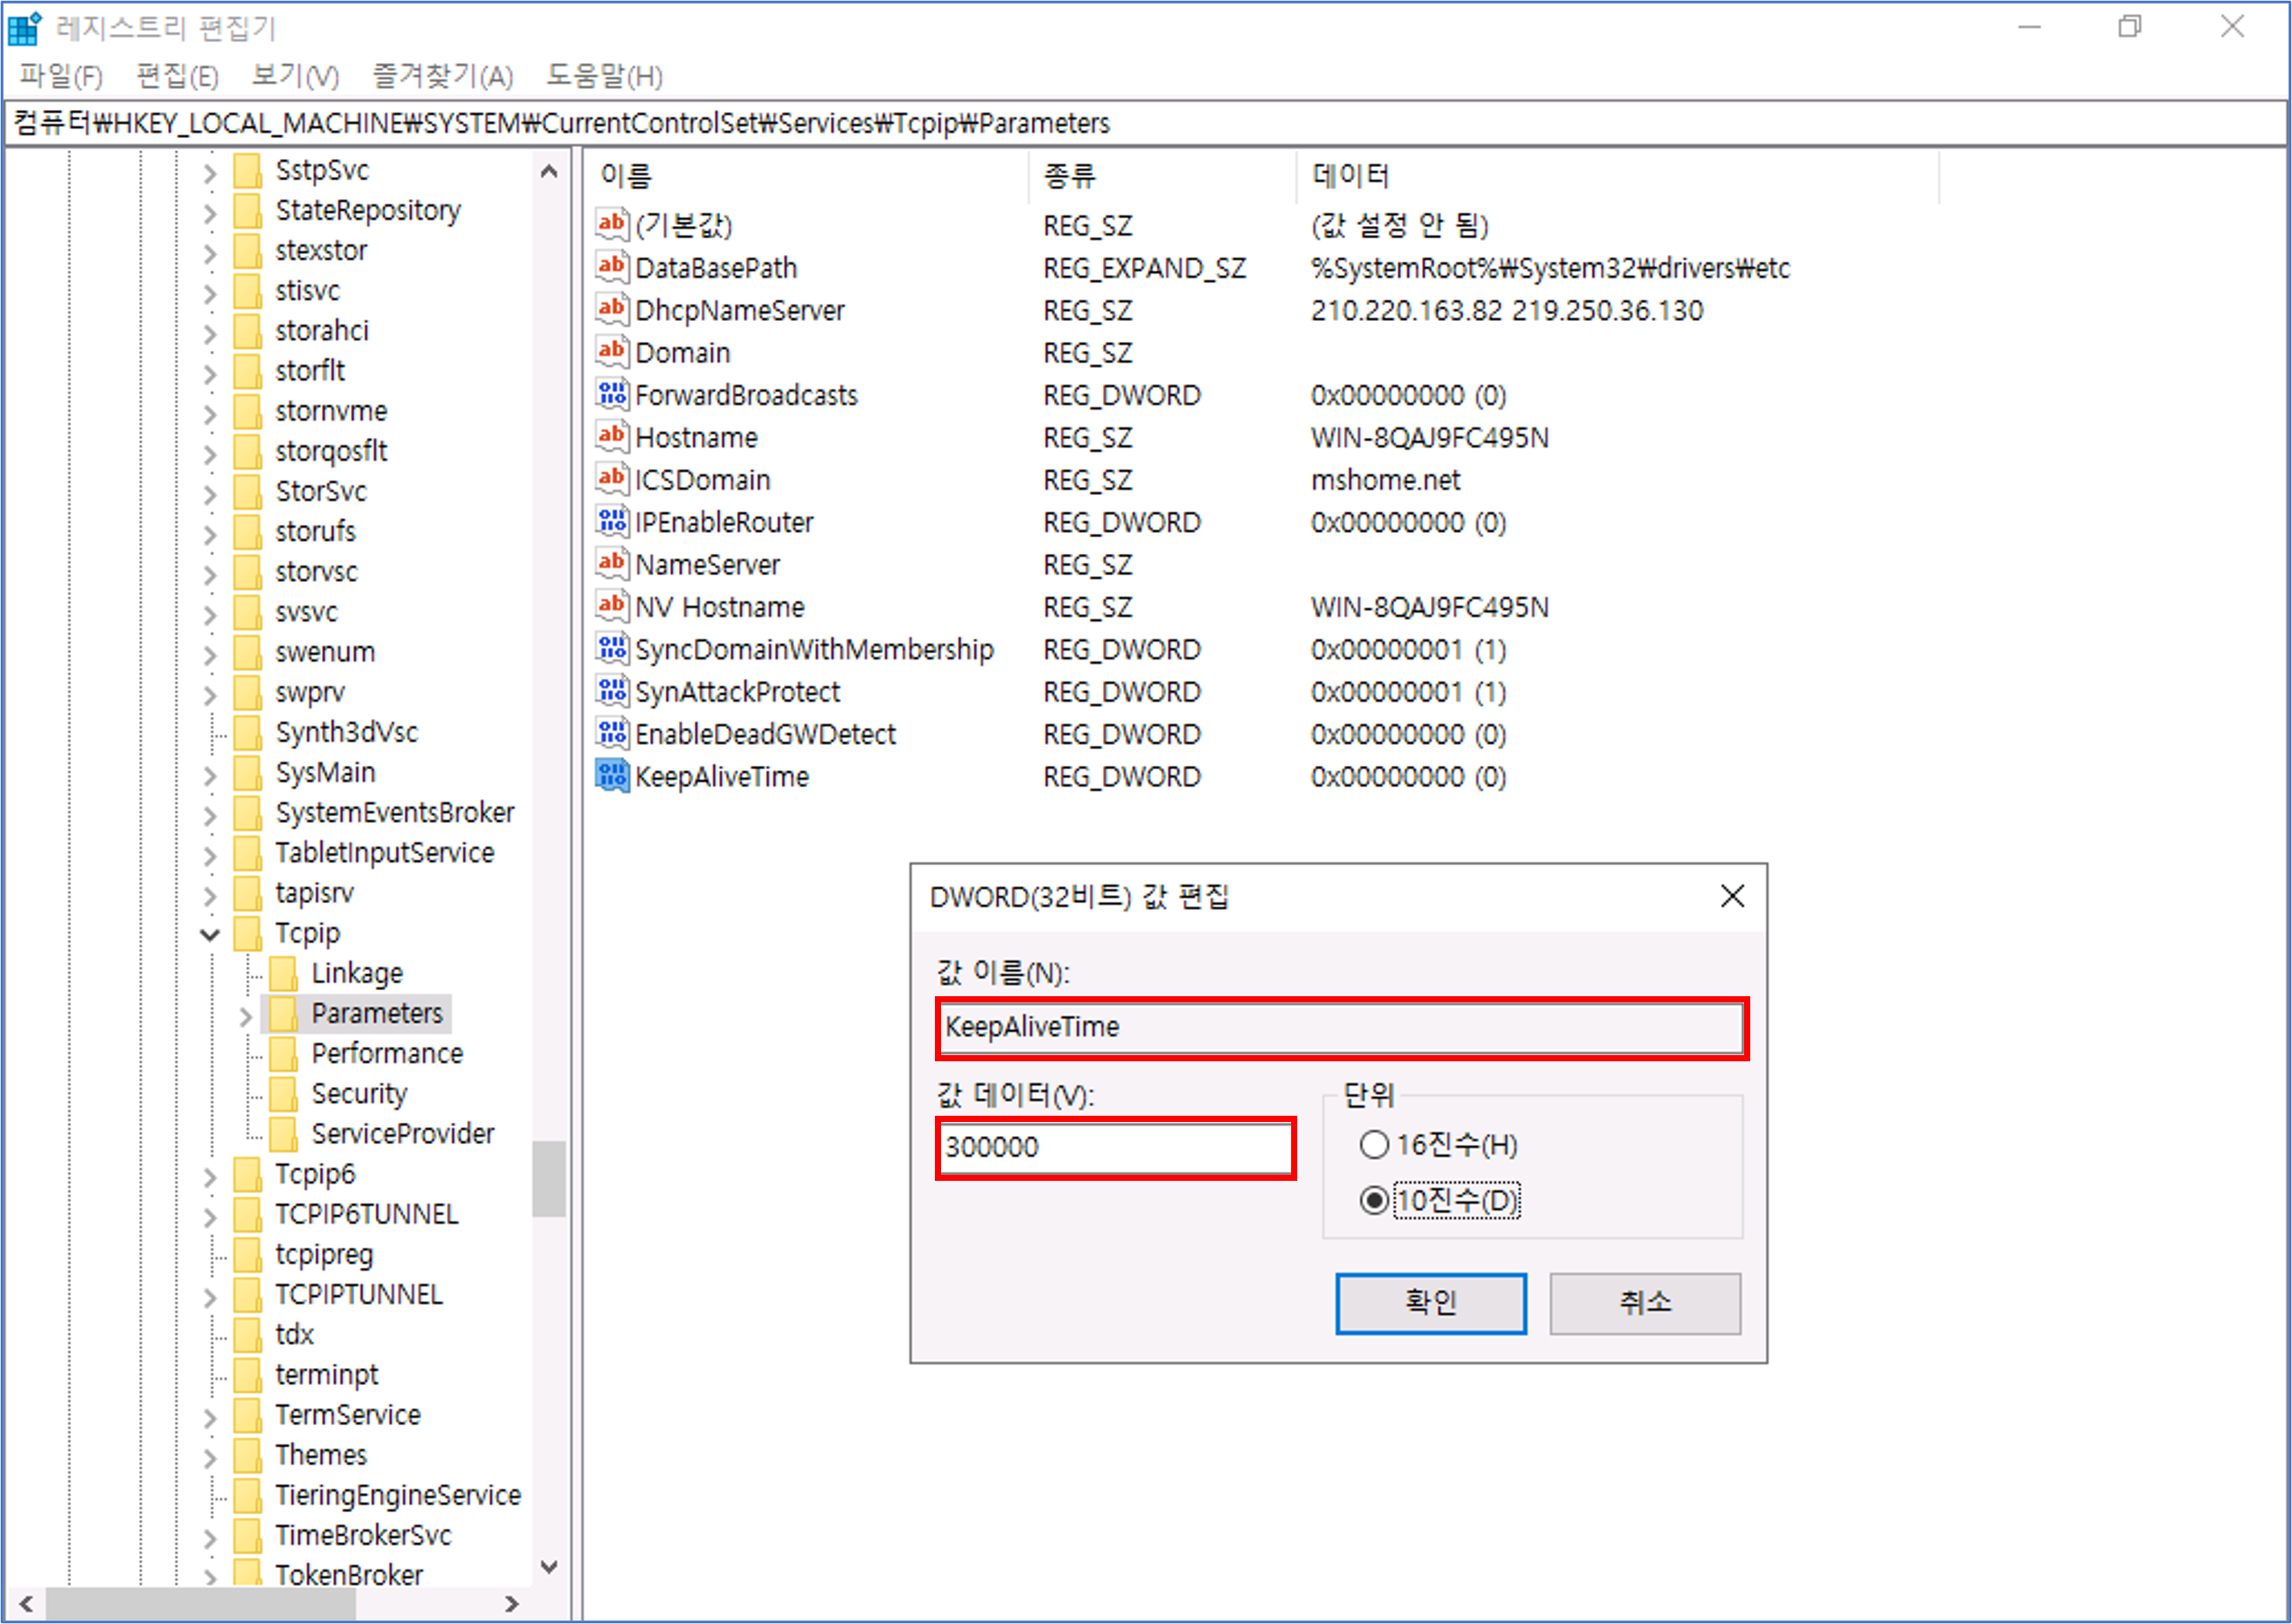Click the KeepAliveTime DWORD value icon
Image resolution: width=2292 pixels, height=1624 pixels.
pyautogui.click(x=611, y=776)
